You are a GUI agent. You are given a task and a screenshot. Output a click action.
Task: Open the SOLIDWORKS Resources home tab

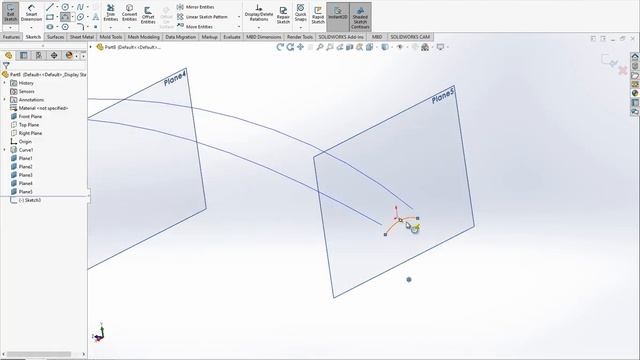click(635, 56)
